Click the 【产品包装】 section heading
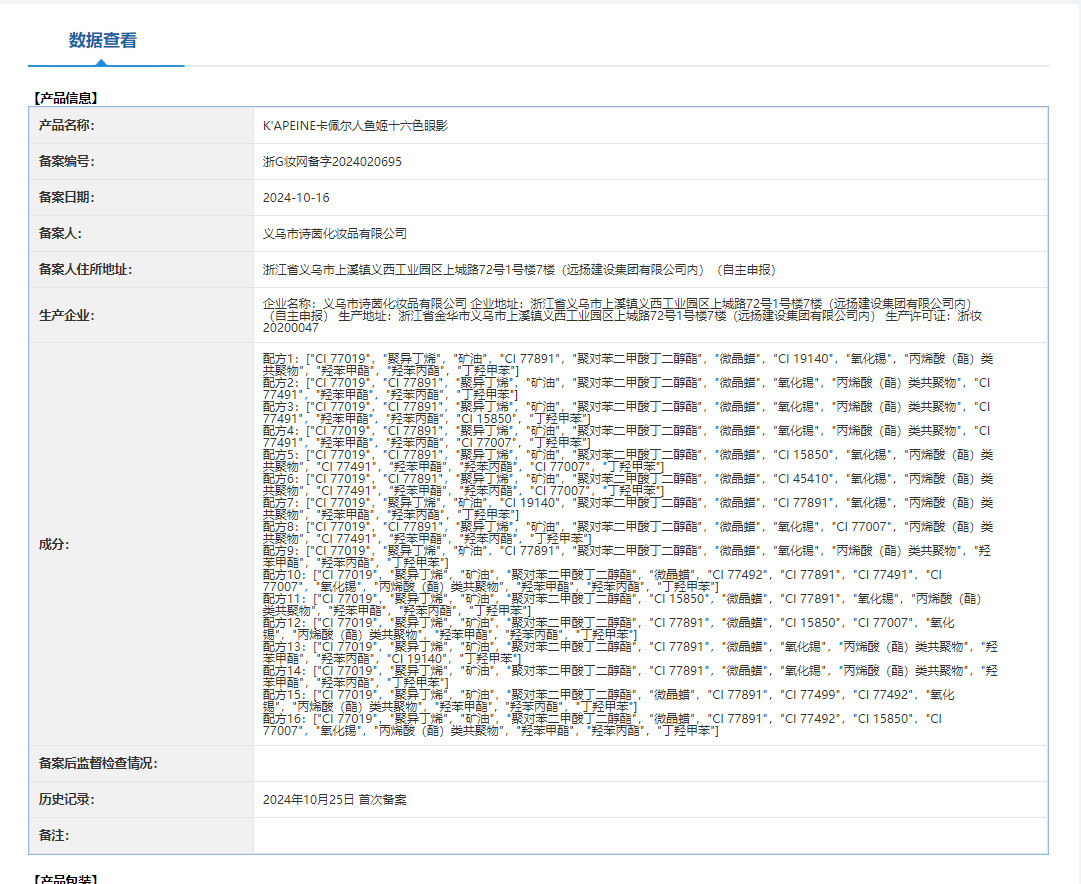This screenshot has width=1081, height=884. pos(65,878)
